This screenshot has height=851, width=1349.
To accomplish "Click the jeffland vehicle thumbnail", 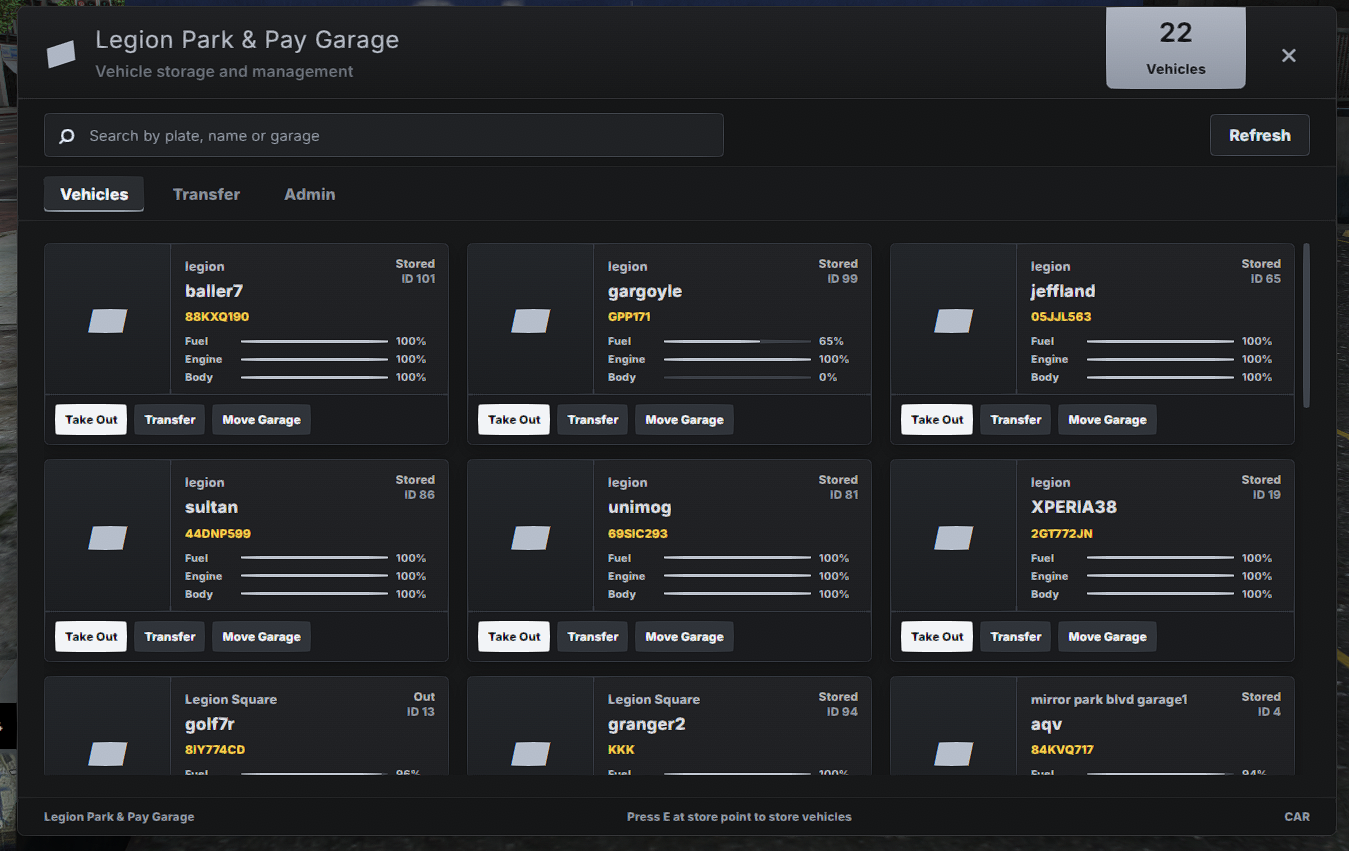I will [x=954, y=320].
